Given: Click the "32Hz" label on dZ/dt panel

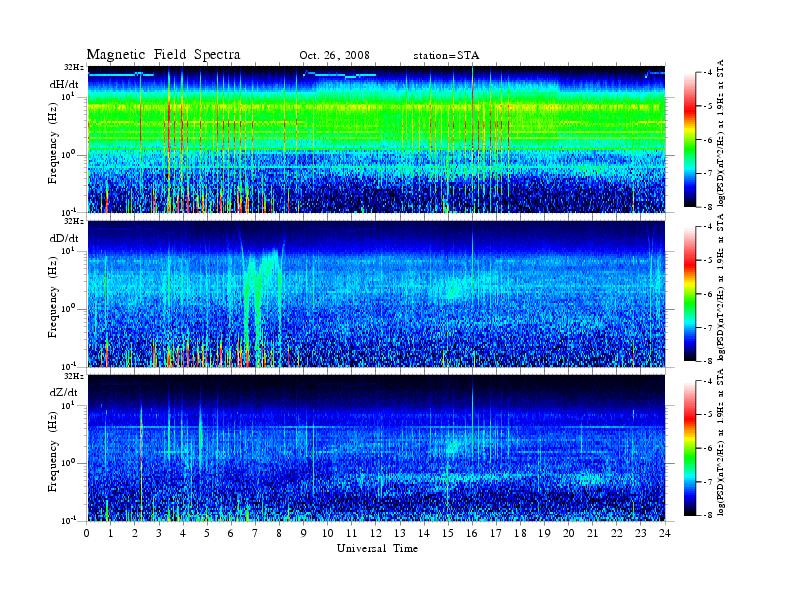Looking at the screenshot, I should (x=74, y=376).
